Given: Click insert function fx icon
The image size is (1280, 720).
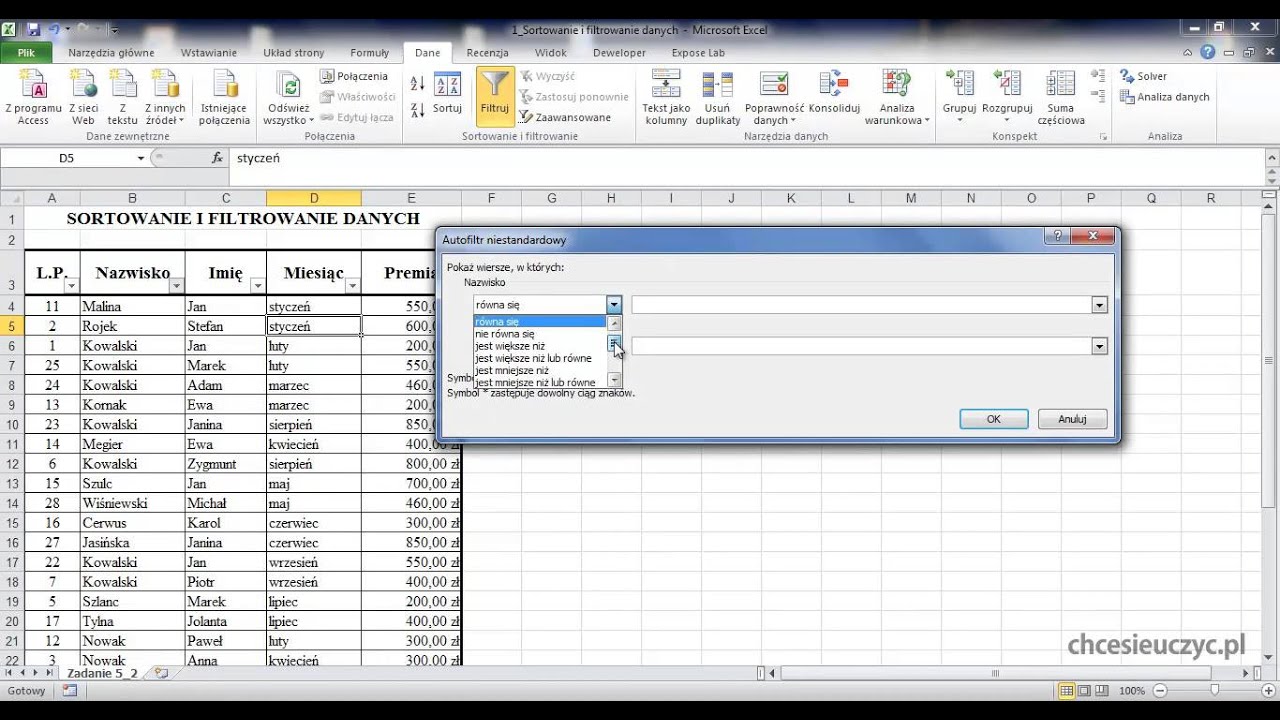Looking at the screenshot, I should click(x=217, y=158).
